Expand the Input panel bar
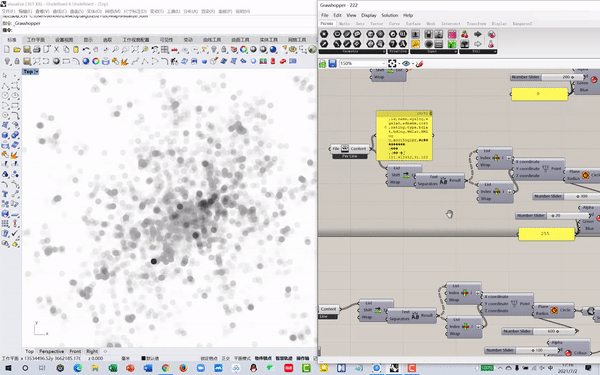600x375 pixels. pos(434,51)
